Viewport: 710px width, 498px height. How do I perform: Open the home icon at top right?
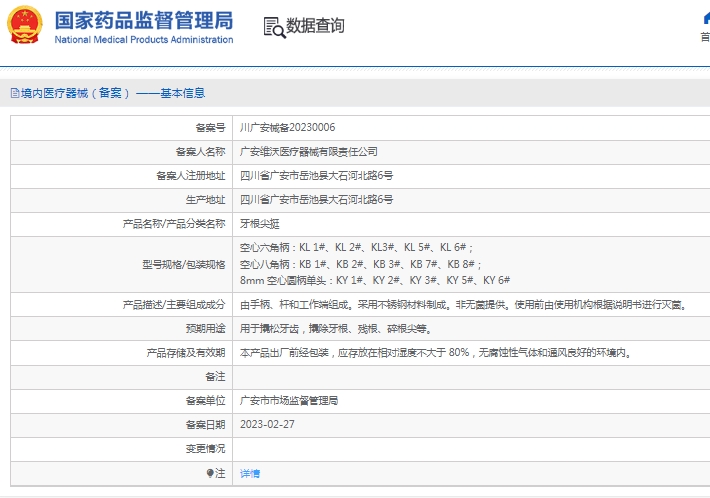click(x=706, y=18)
